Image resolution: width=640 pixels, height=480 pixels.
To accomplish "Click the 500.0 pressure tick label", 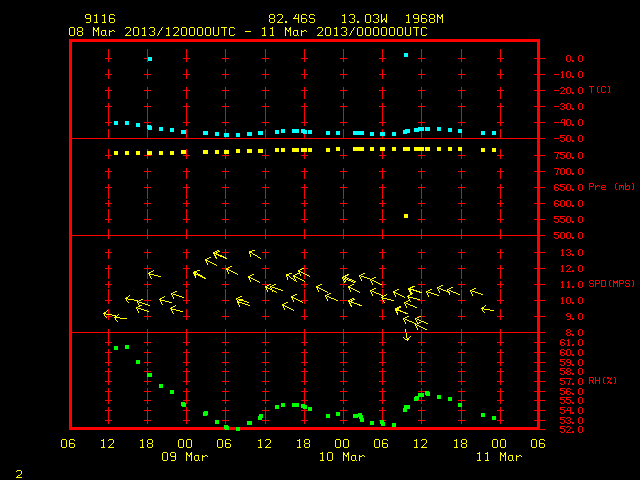I will [568, 236].
